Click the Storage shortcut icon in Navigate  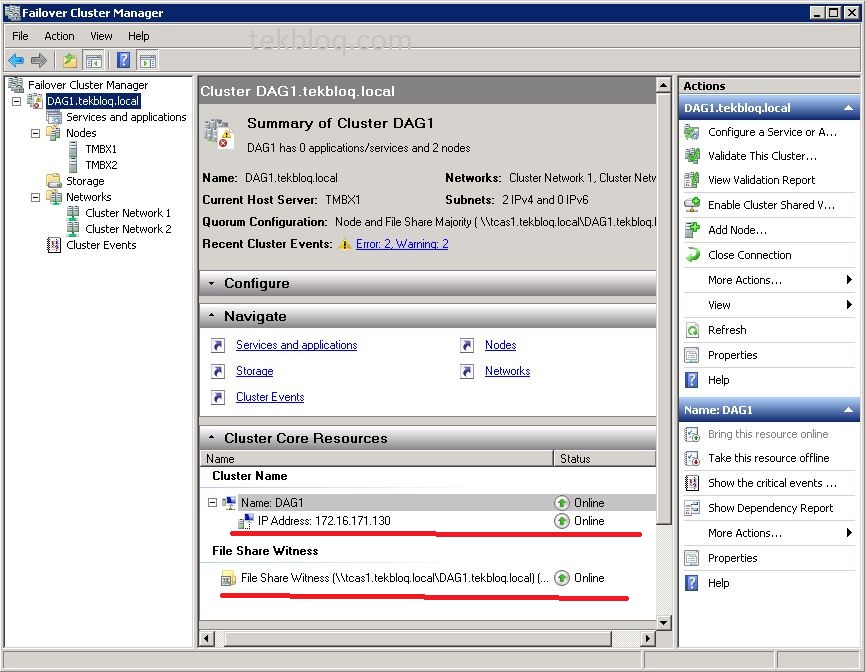218,371
